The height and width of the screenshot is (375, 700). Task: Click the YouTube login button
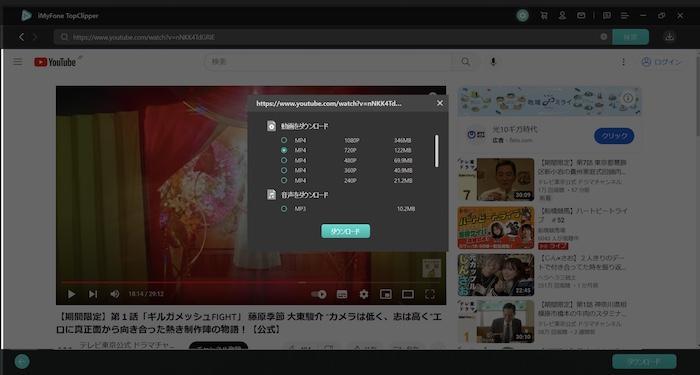pyautogui.click(x=661, y=62)
